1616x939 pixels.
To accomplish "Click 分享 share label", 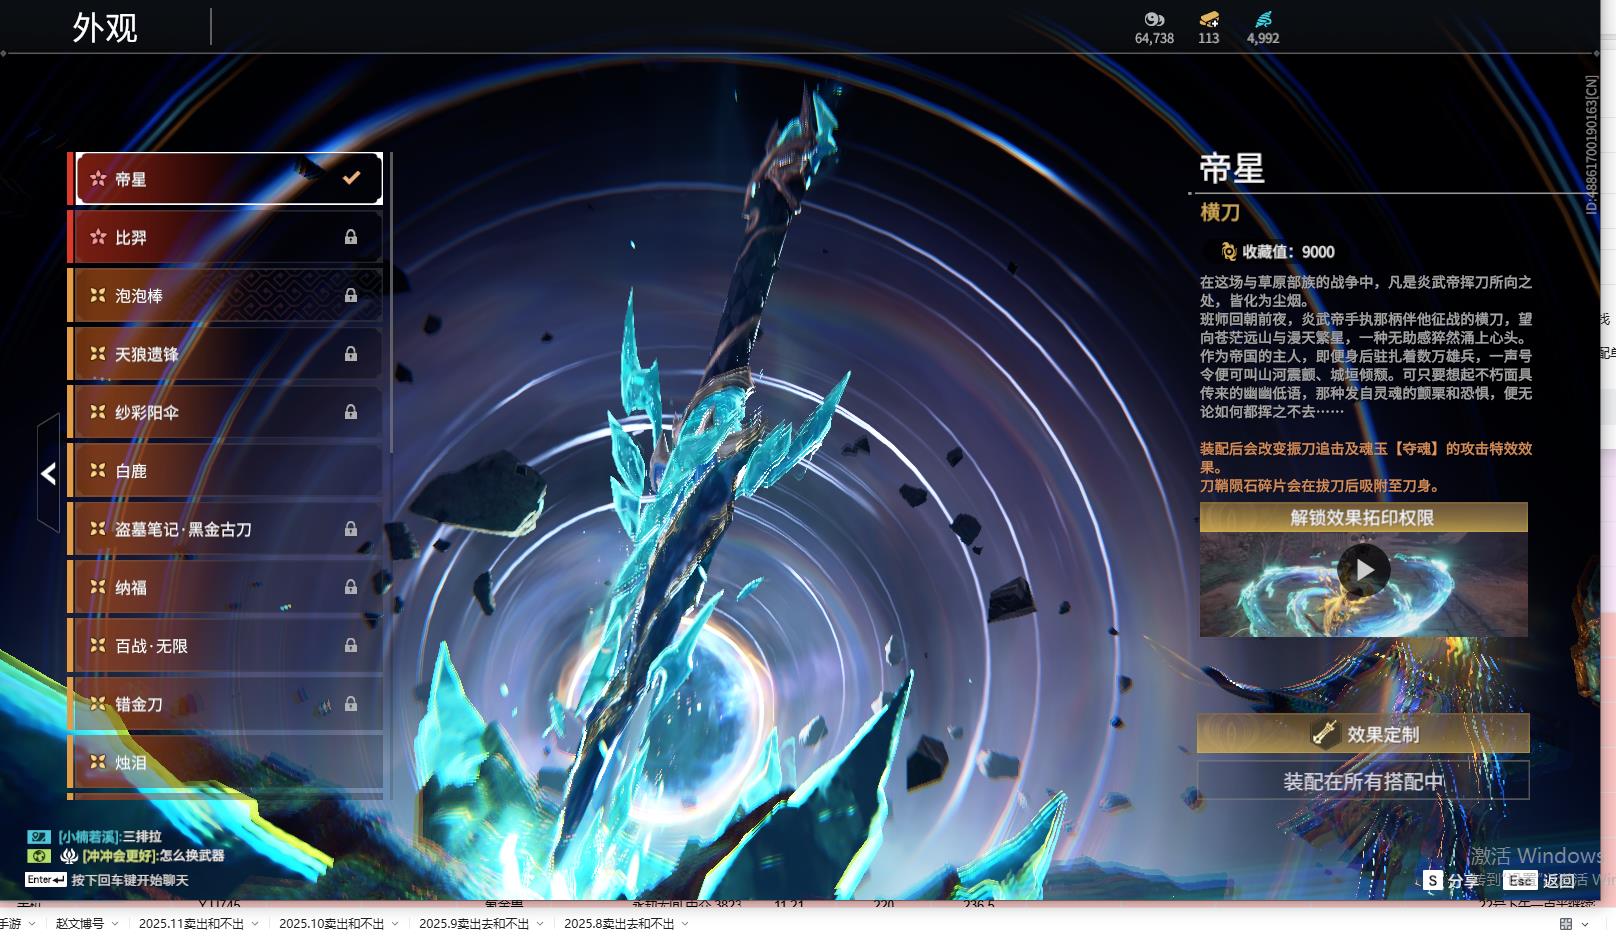I will pyautogui.click(x=1463, y=881).
